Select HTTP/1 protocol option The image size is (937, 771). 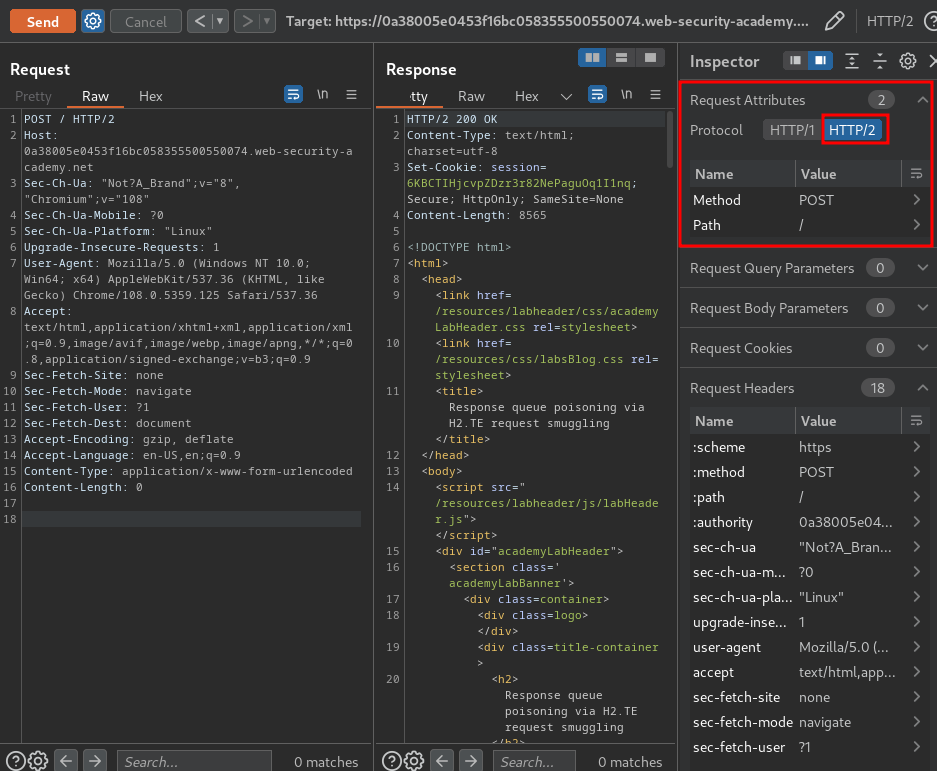pos(792,130)
